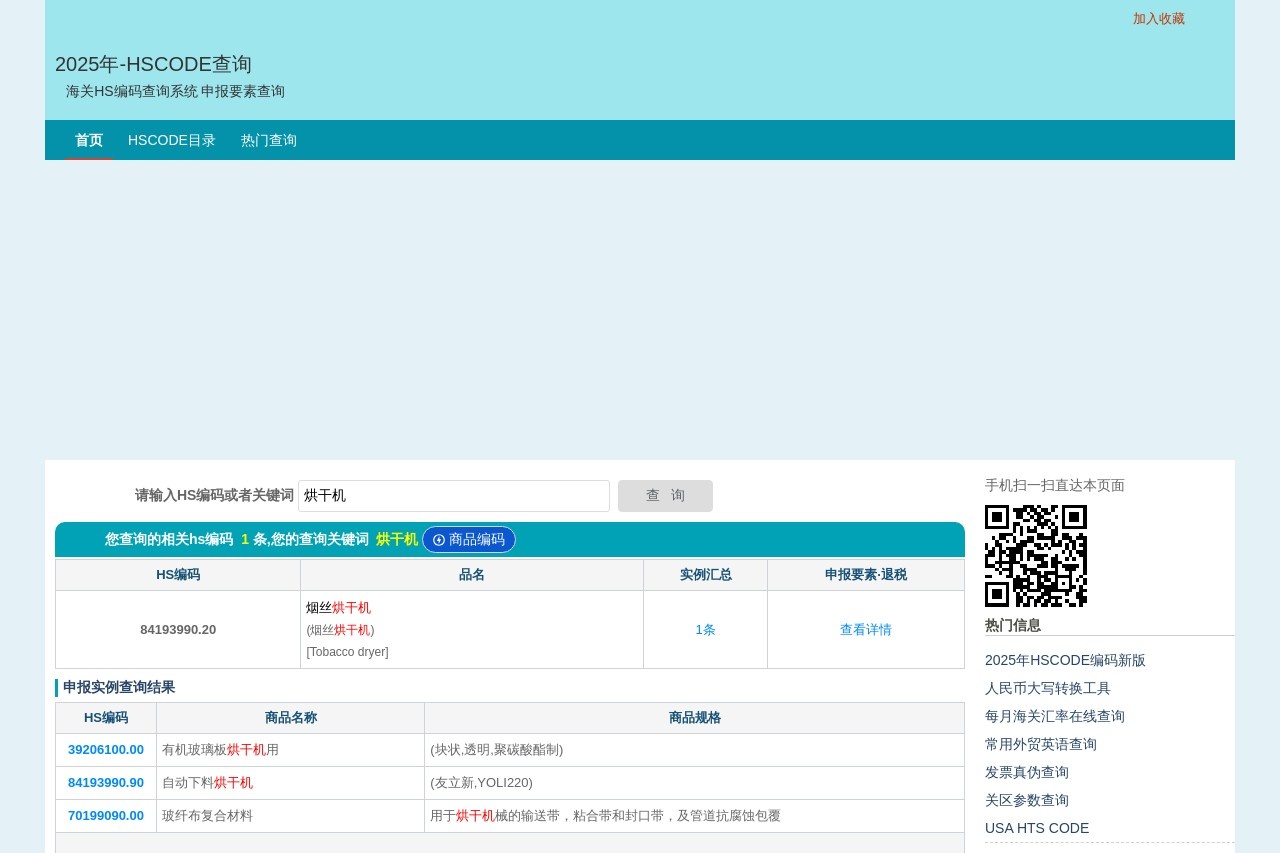Open 2025年HSCODE编码新版 page
Viewport: 1280px width, 853px height.
pos(1065,660)
